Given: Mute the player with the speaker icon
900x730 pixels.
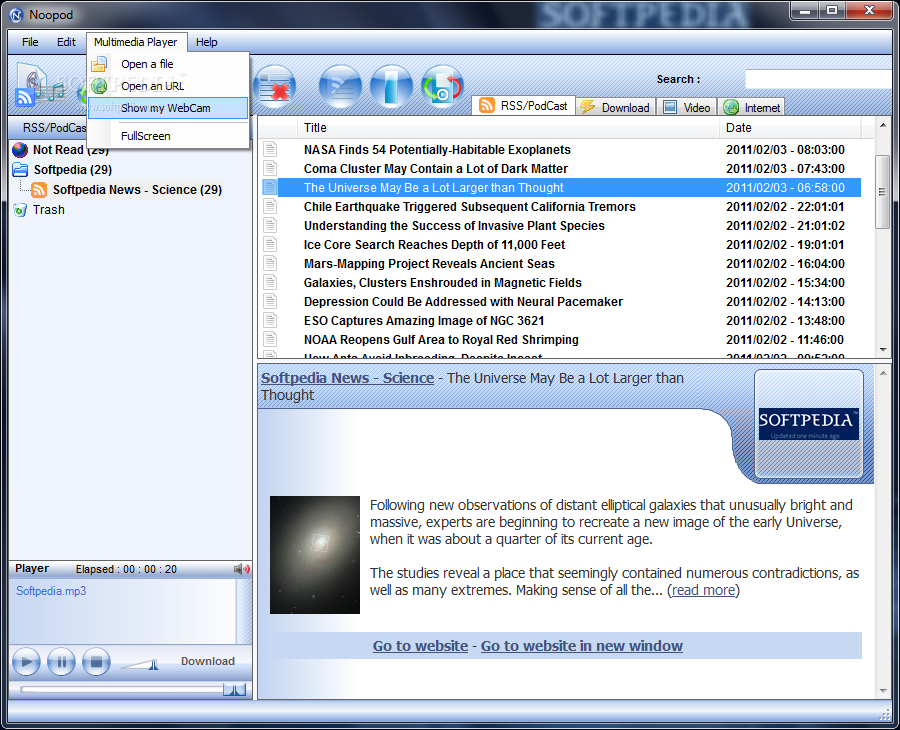Looking at the screenshot, I should (x=242, y=569).
